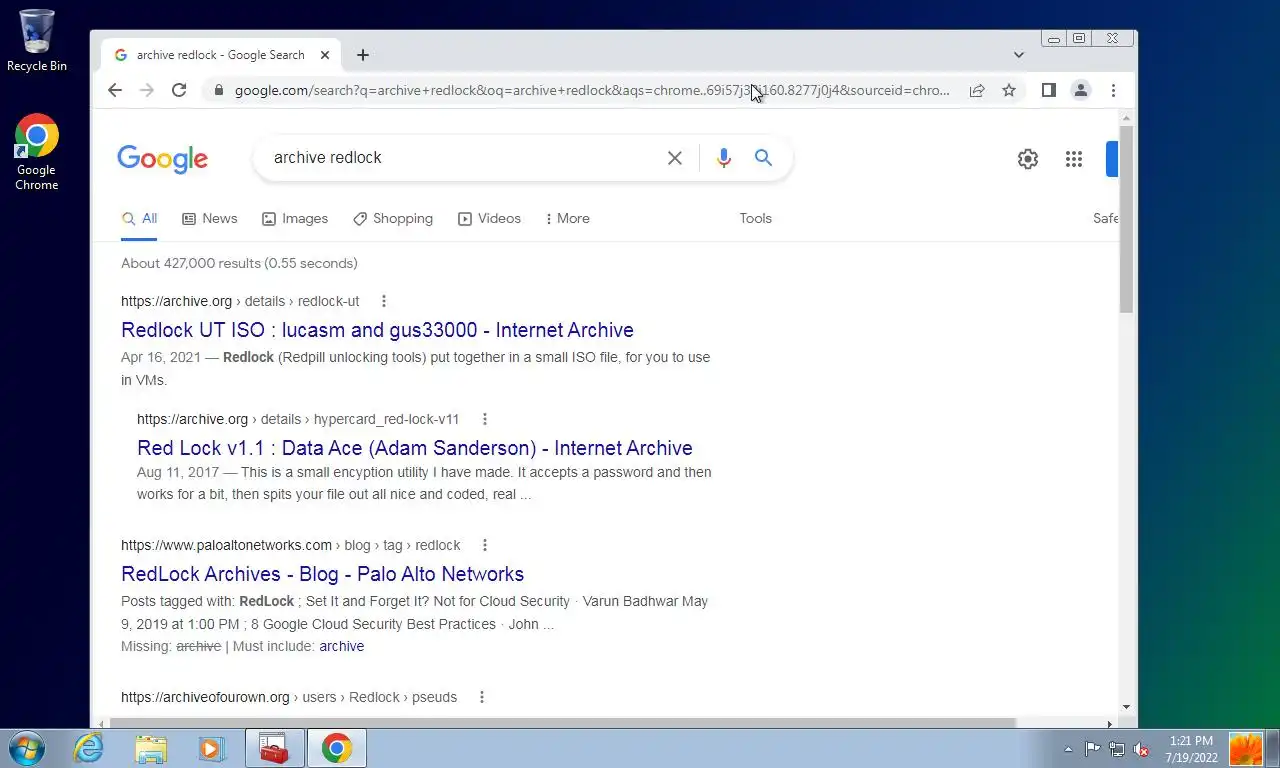The height and width of the screenshot is (768, 1280).
Task: Open RedLock Archives Palo Alto Networks link
Action: pos(322,574)
